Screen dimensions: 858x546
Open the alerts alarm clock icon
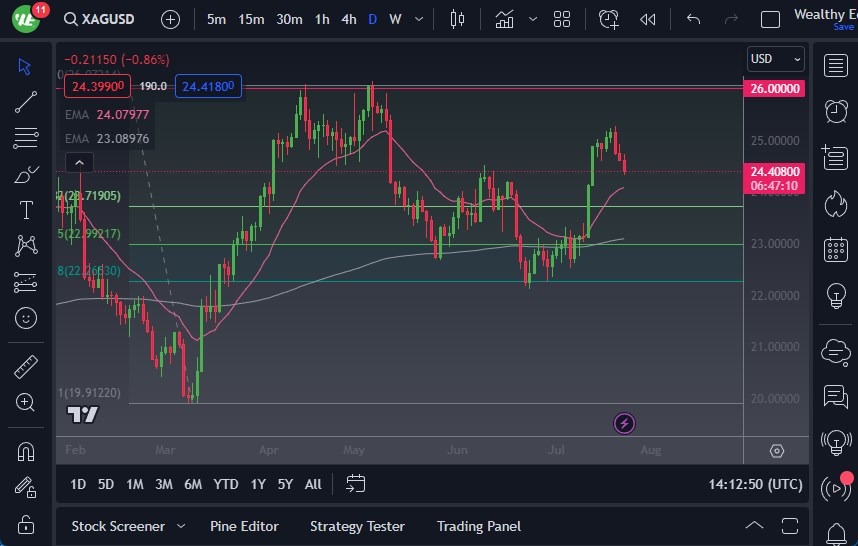[x=835, y=111]
